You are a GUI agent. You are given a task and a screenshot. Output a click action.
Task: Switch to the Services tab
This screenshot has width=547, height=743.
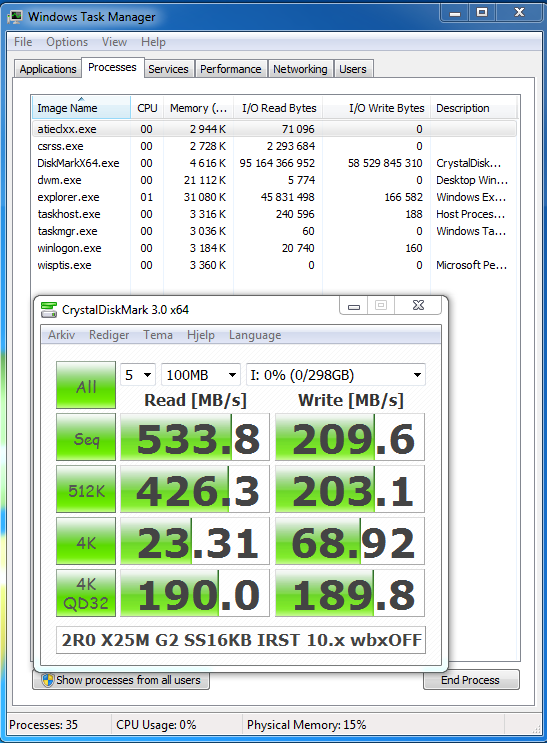click(x=168, y=69)
